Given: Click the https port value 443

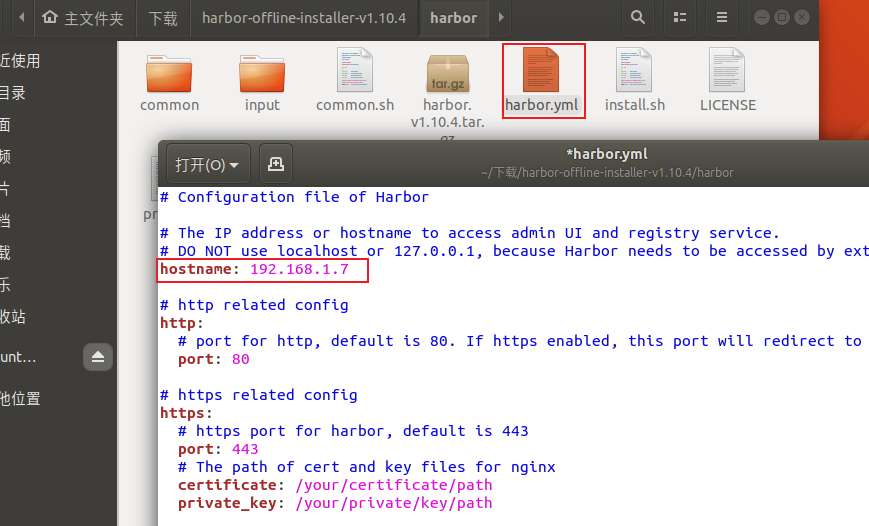Looking at the screenshot, I should 245,449.
